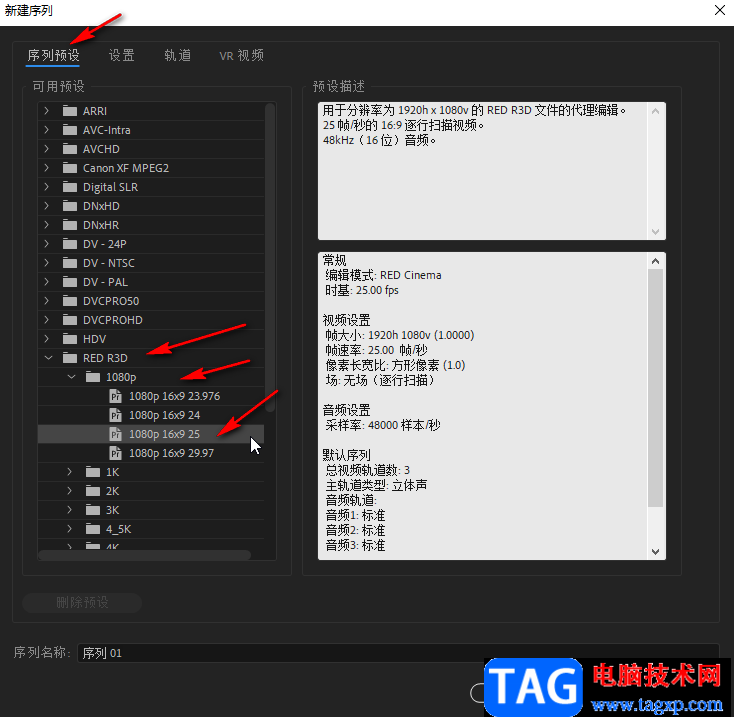Screen dimensions: 734x717
Task: Open the 轨道 tab
Action: pos(177,56)
